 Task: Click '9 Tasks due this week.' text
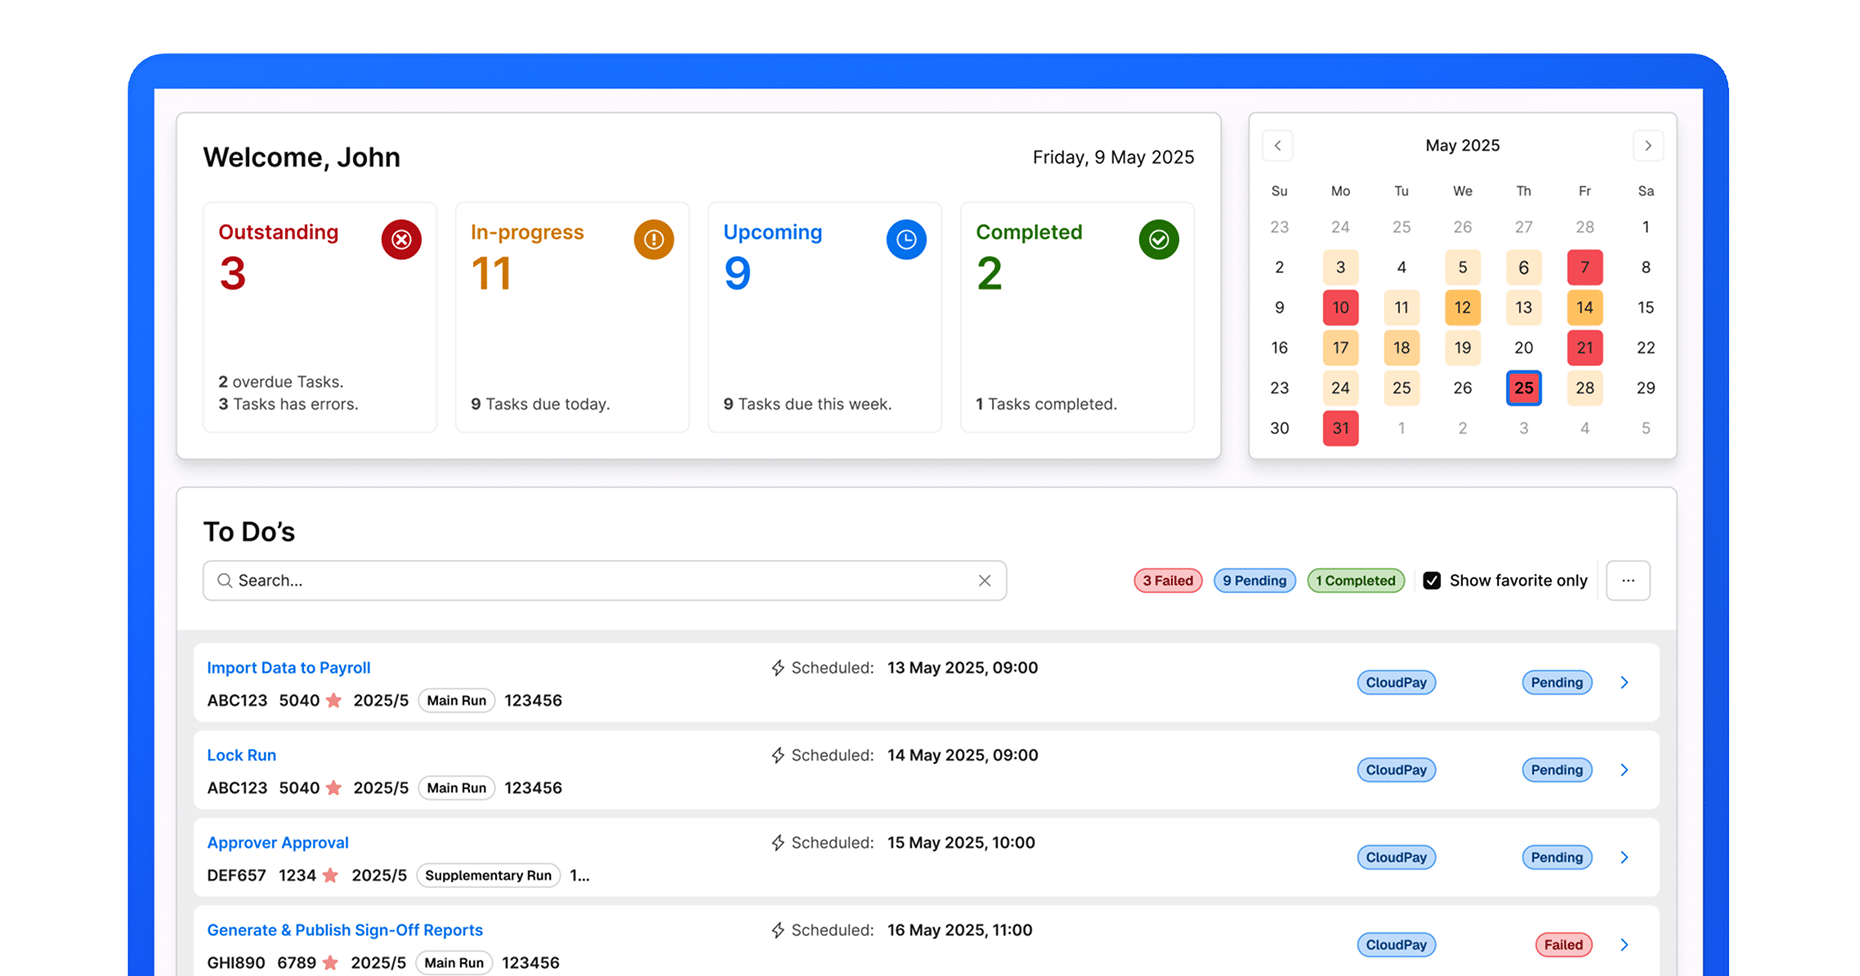[x=808, y=404]
